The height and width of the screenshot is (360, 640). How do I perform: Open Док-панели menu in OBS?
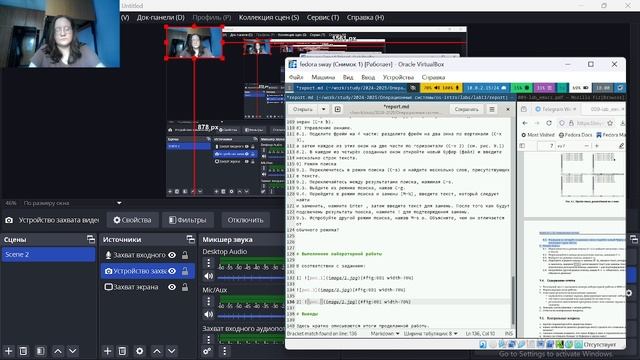[x=161, y=18]
